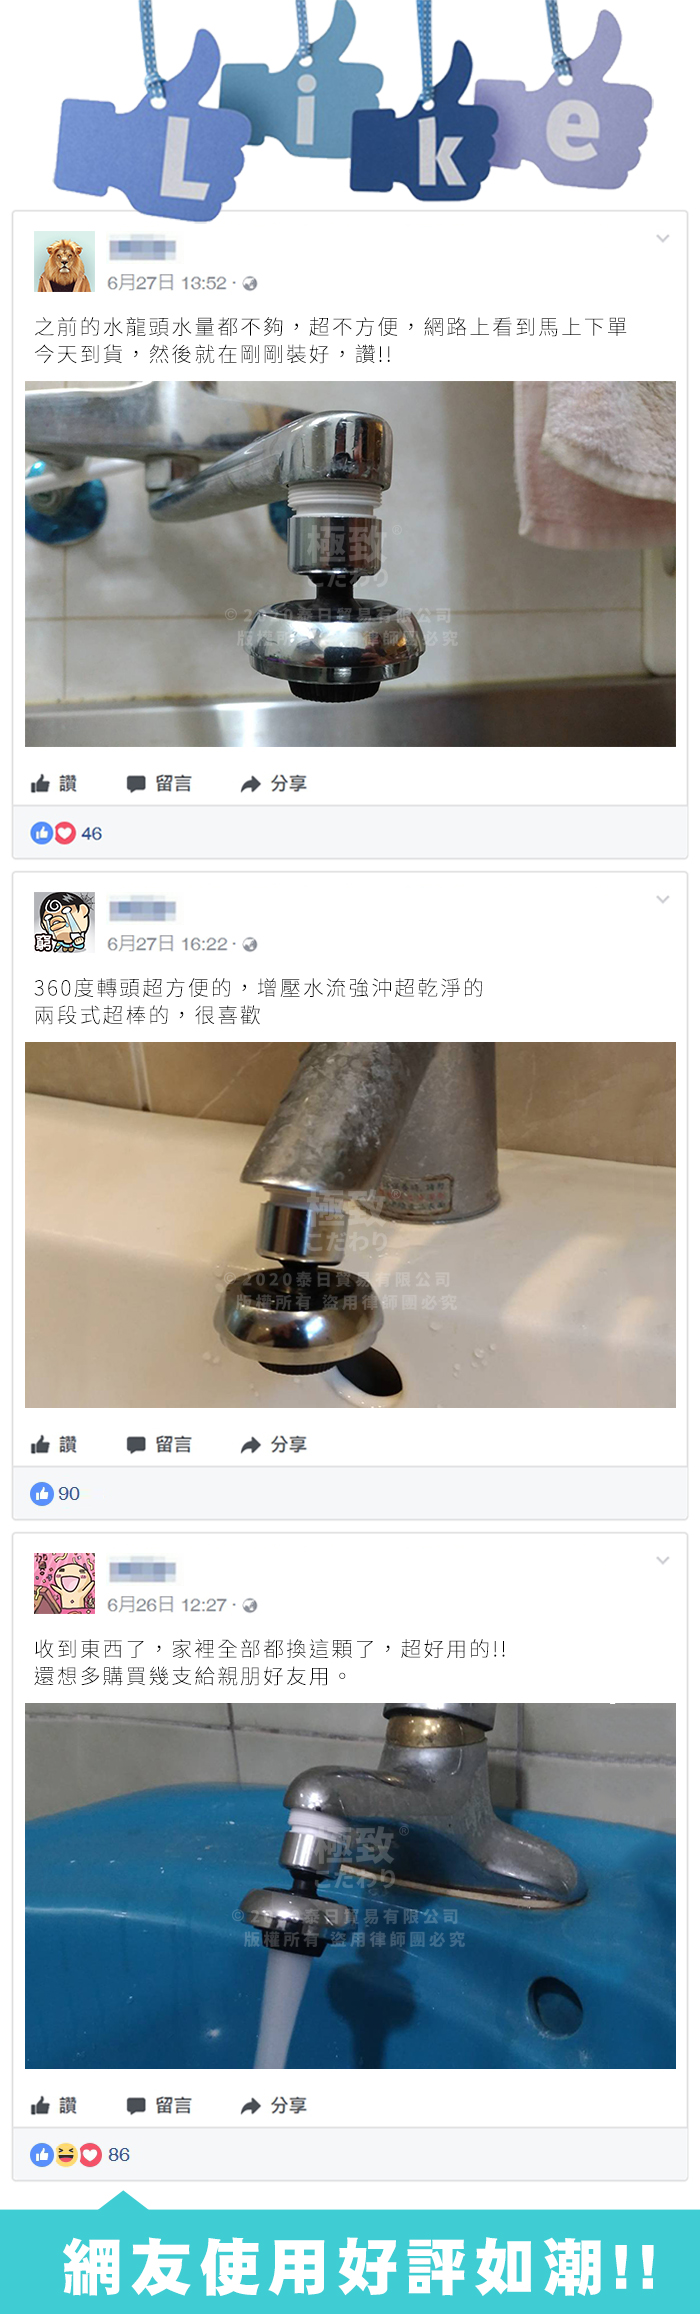This screenshot has height=2314, width=700.
Task: Open the 13:52 post options chevron
Action: click(x=663, y=238)
